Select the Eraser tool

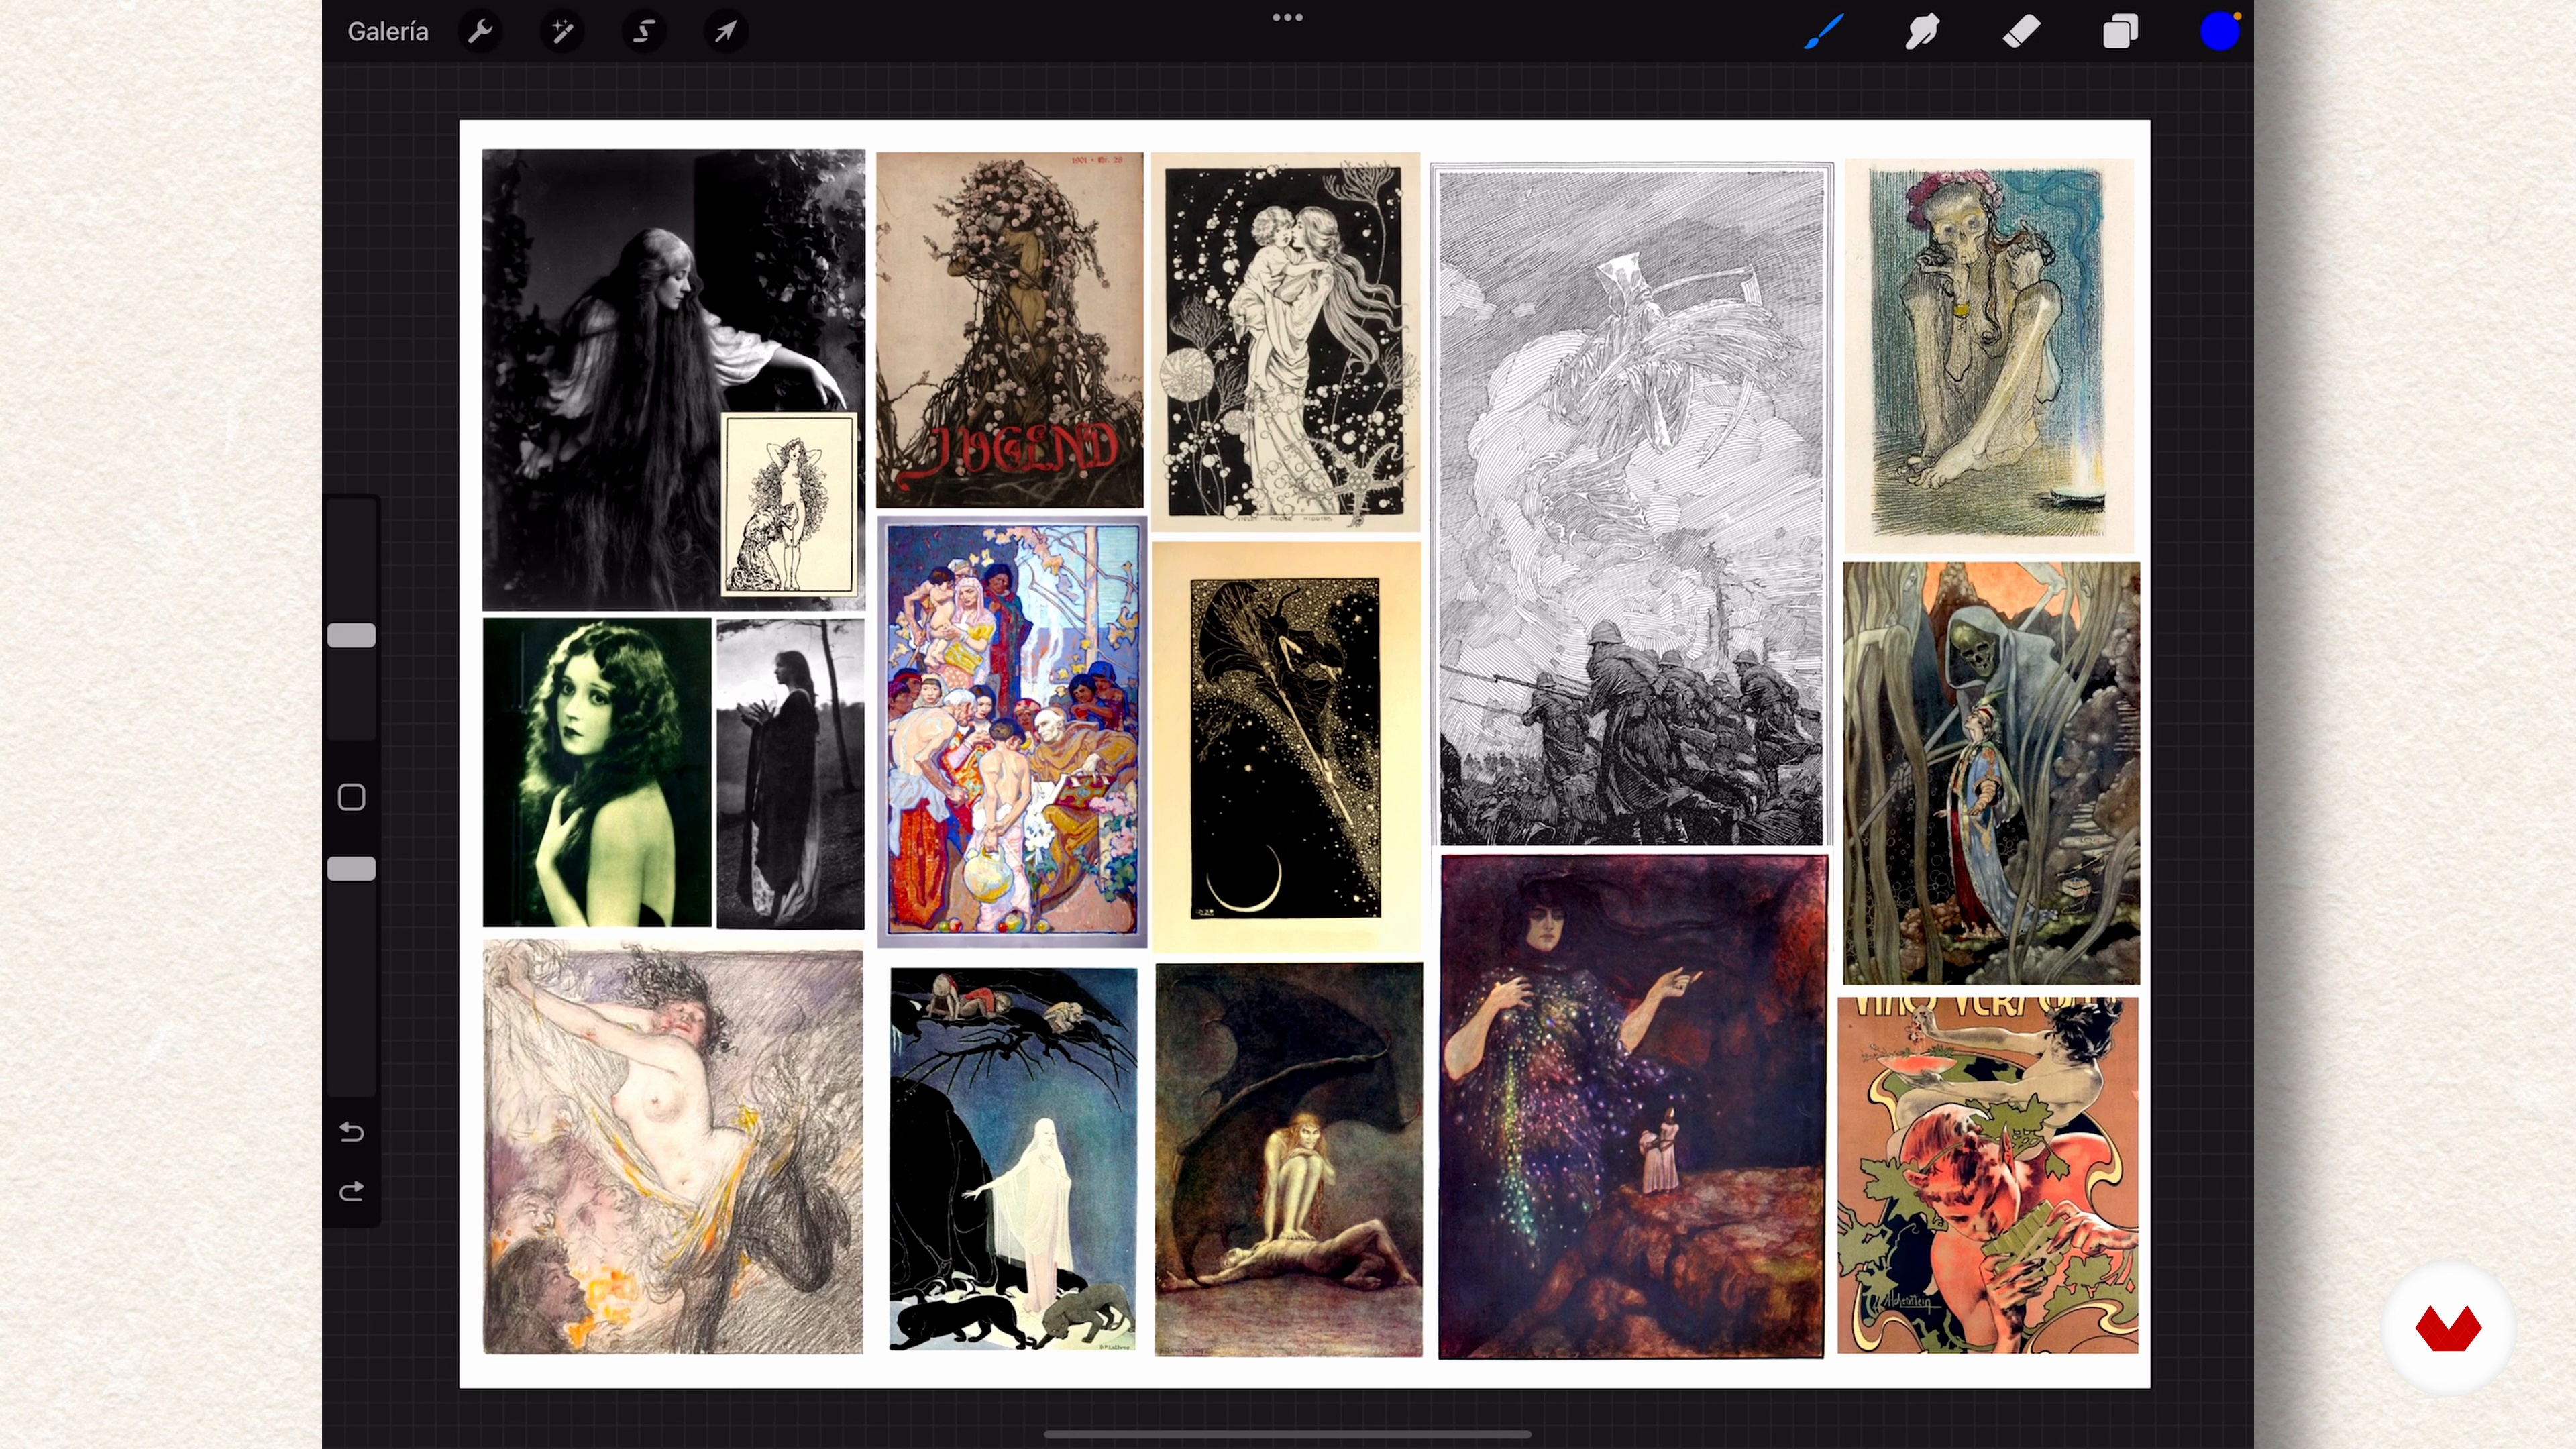(2021, 31)
